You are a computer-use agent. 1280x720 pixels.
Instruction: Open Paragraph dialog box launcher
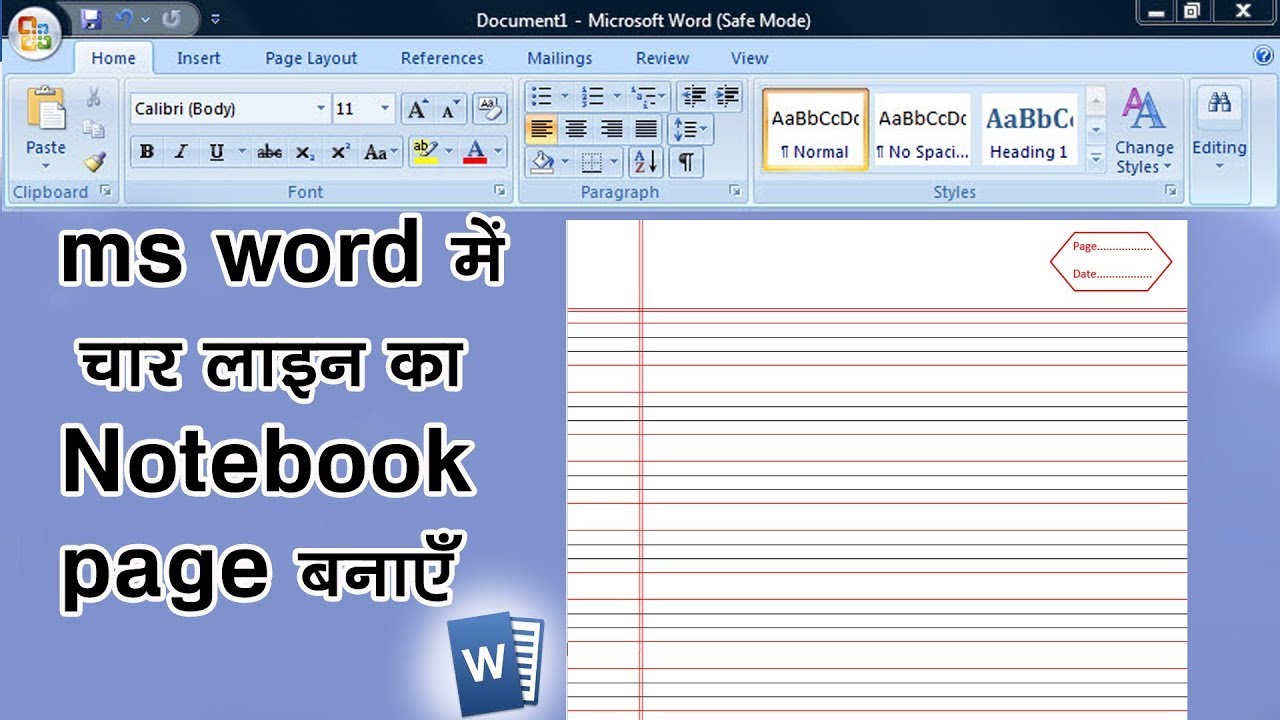[734, 190]
